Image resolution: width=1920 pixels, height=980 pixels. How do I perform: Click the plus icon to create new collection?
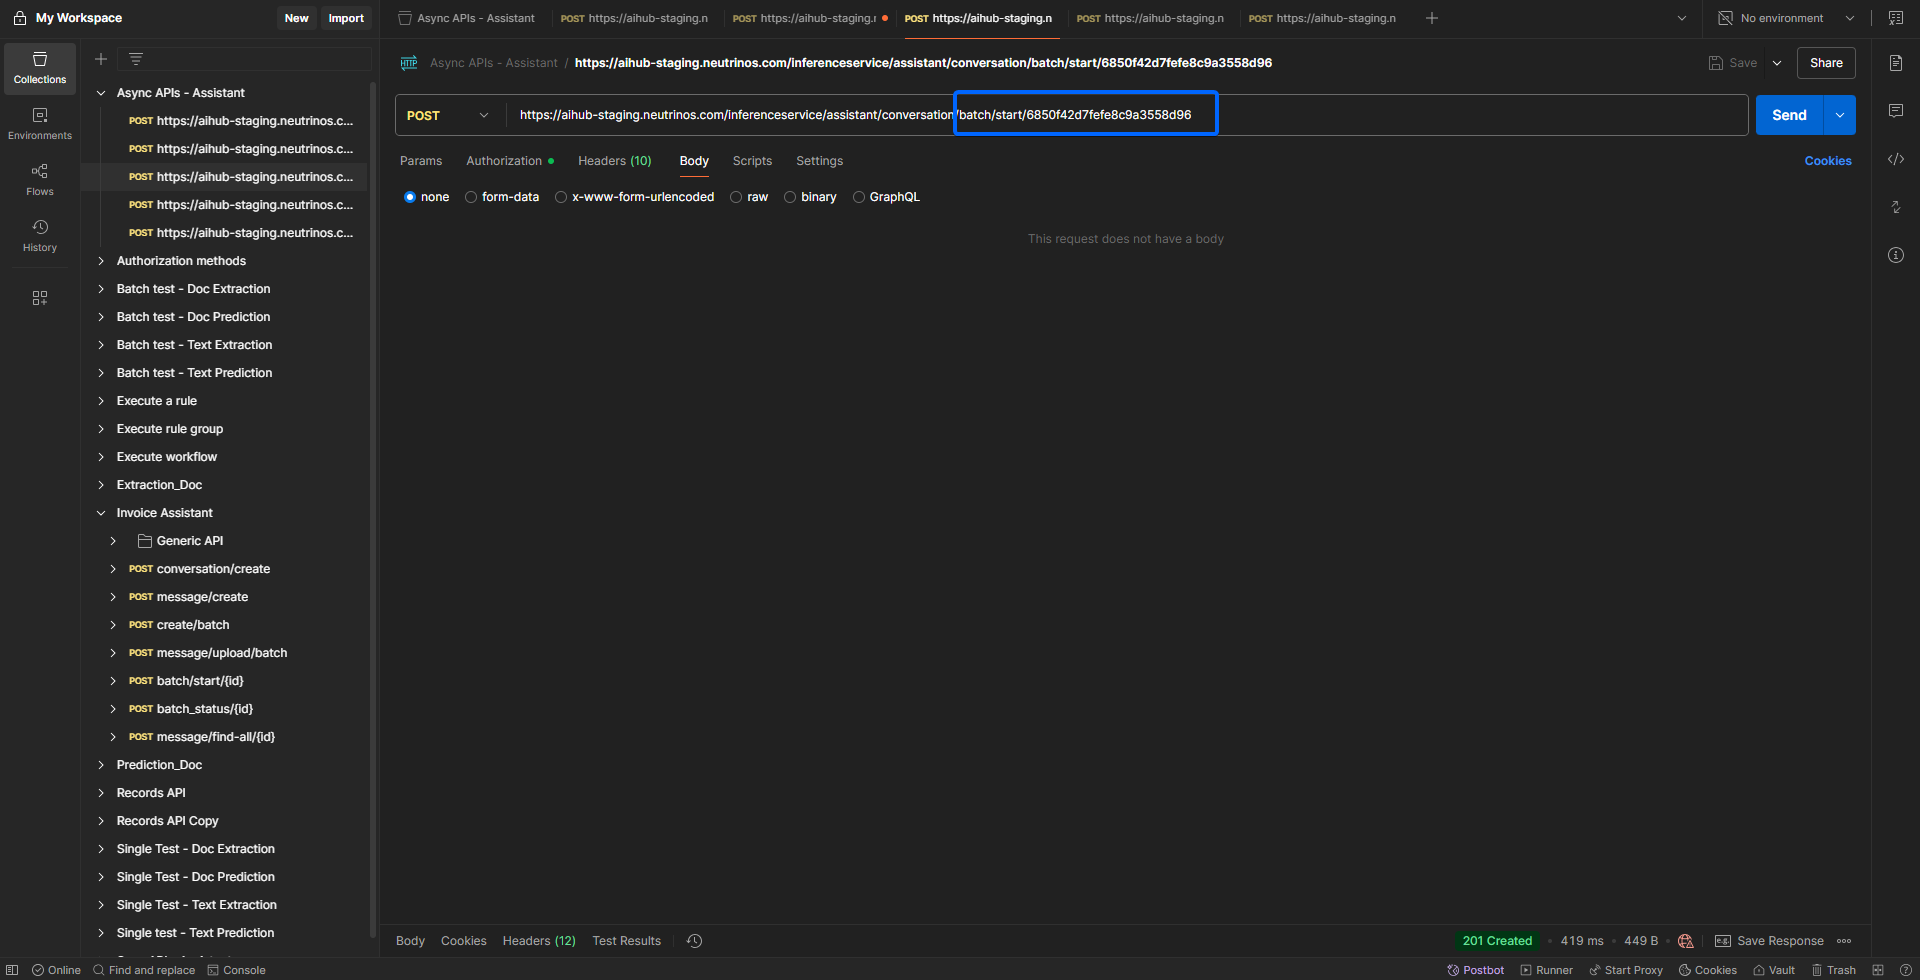[x=101, y=59]
